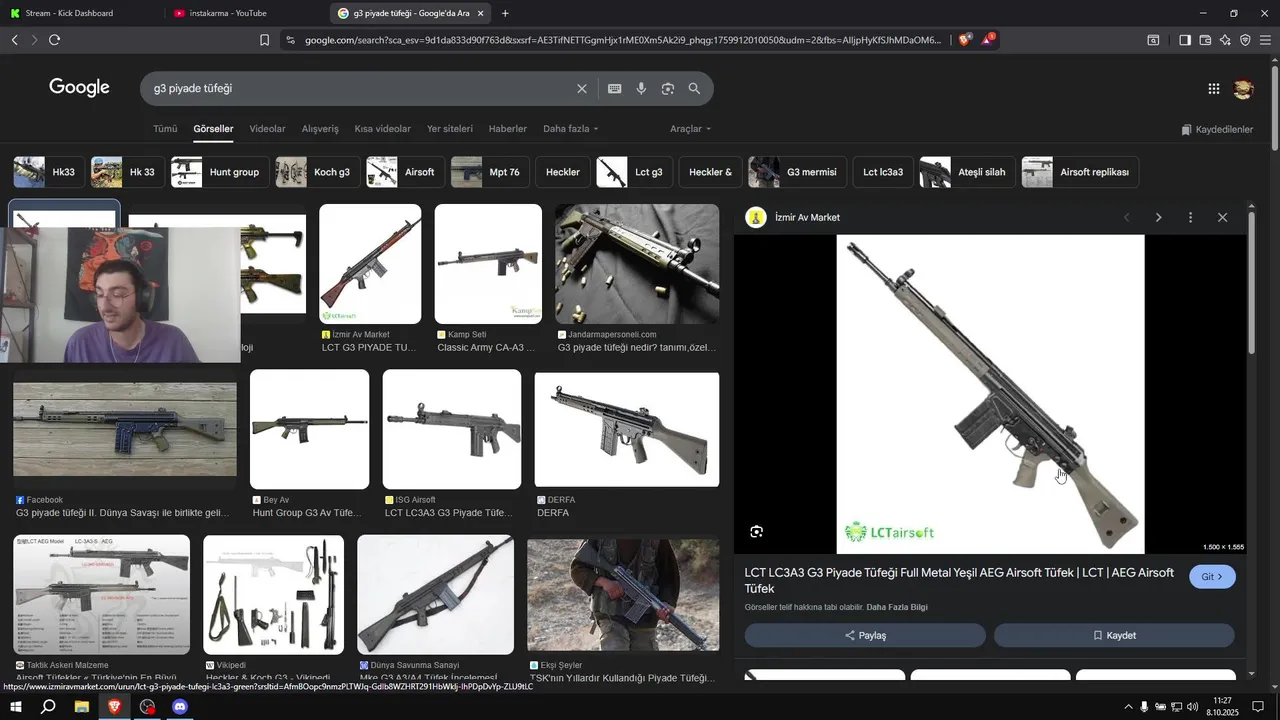Close the Google search tab
The image size is (1280, 720).
[481, 13]
